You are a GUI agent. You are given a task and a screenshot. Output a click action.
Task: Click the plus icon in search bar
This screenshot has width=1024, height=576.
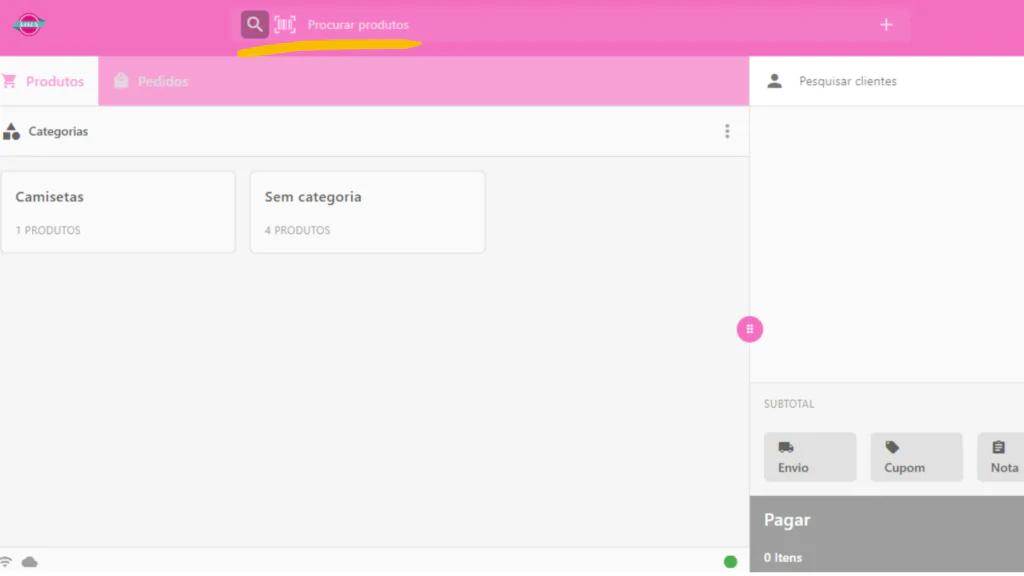tap(886, 25)
